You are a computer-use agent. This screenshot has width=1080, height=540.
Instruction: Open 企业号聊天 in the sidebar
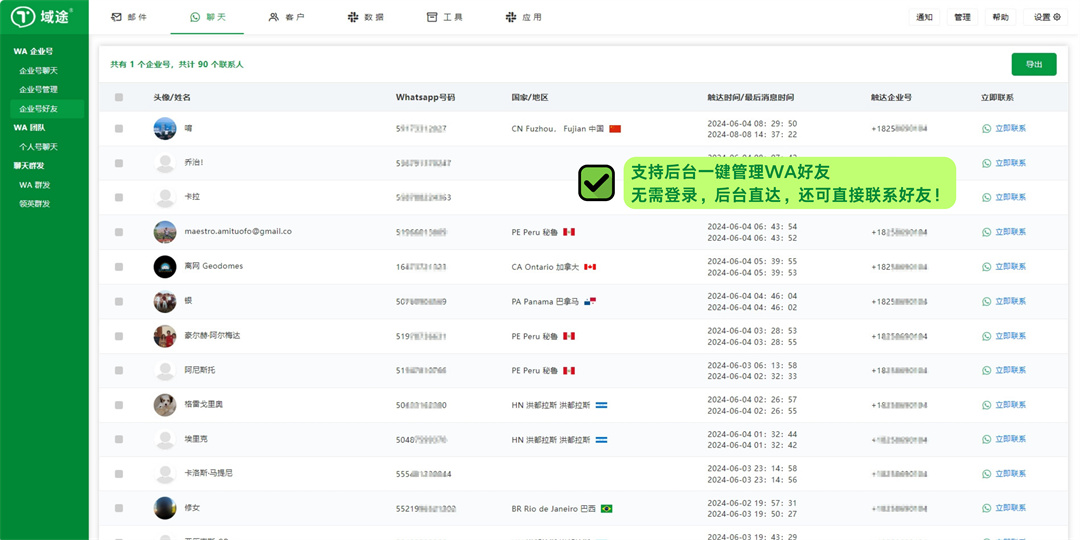point(38,70)
